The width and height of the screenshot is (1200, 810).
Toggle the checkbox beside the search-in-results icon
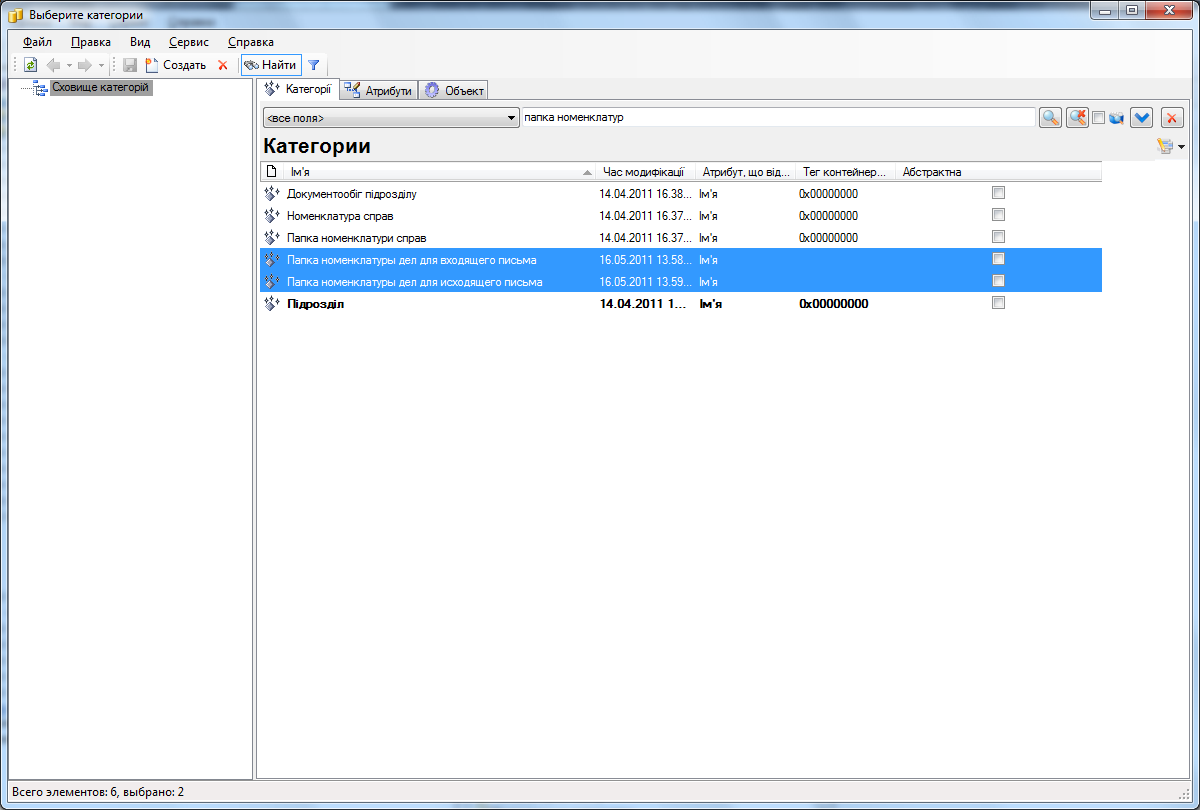[1098, 118]
